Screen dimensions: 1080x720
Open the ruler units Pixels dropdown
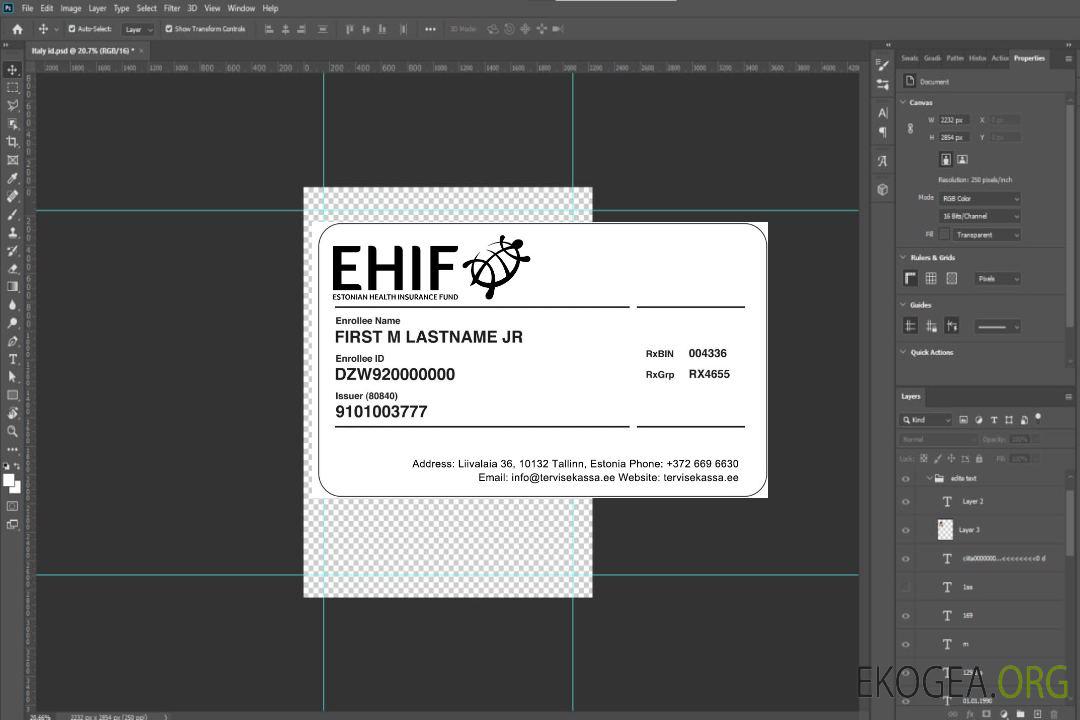(998, 279)
